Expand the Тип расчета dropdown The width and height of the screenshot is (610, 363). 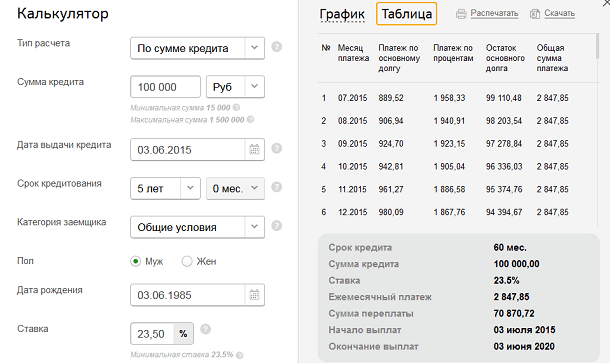point(254,48)
